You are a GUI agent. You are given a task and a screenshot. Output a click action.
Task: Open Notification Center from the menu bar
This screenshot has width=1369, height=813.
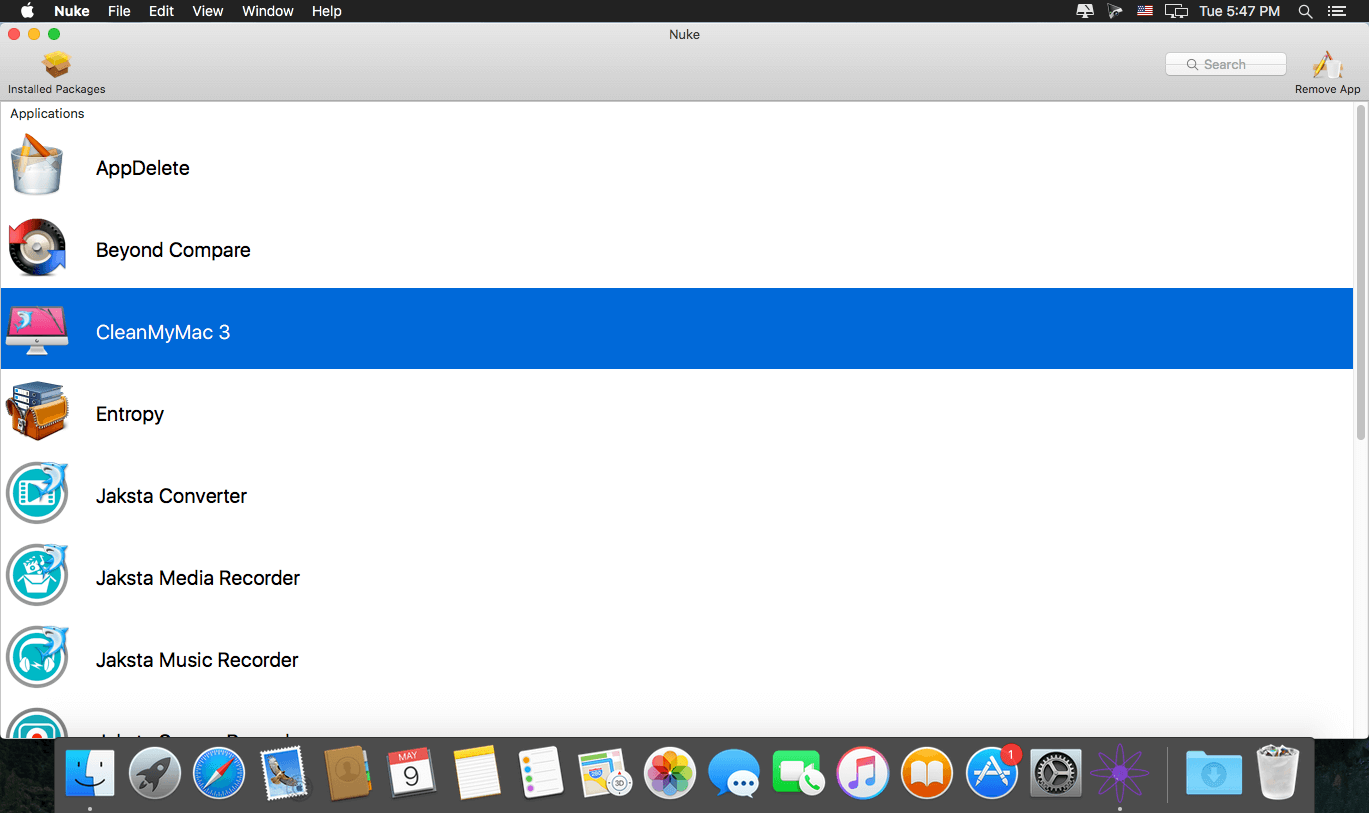point(1336,11)
